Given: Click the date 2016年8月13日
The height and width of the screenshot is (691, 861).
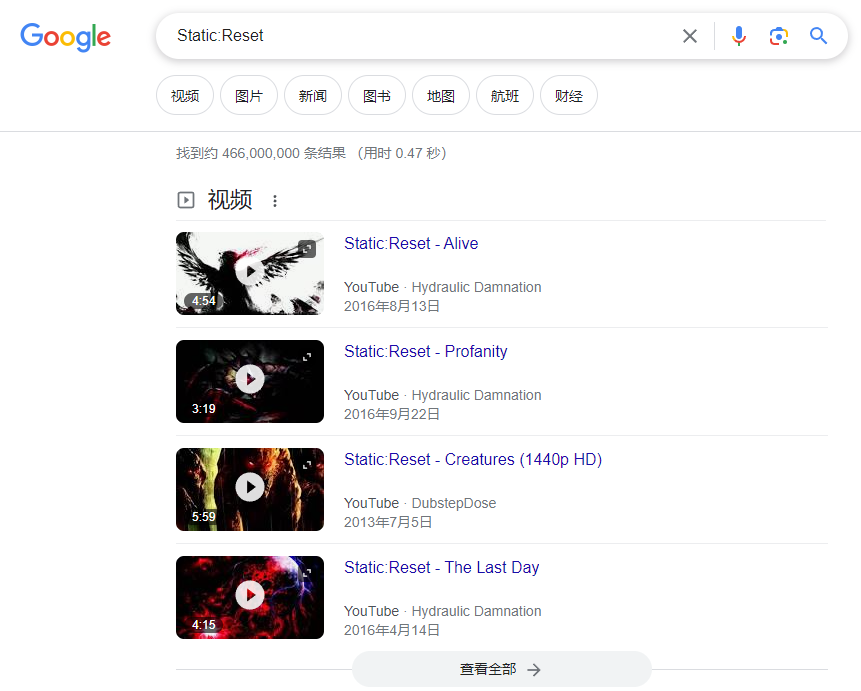Looking at the screenshot, I should 392,306.
